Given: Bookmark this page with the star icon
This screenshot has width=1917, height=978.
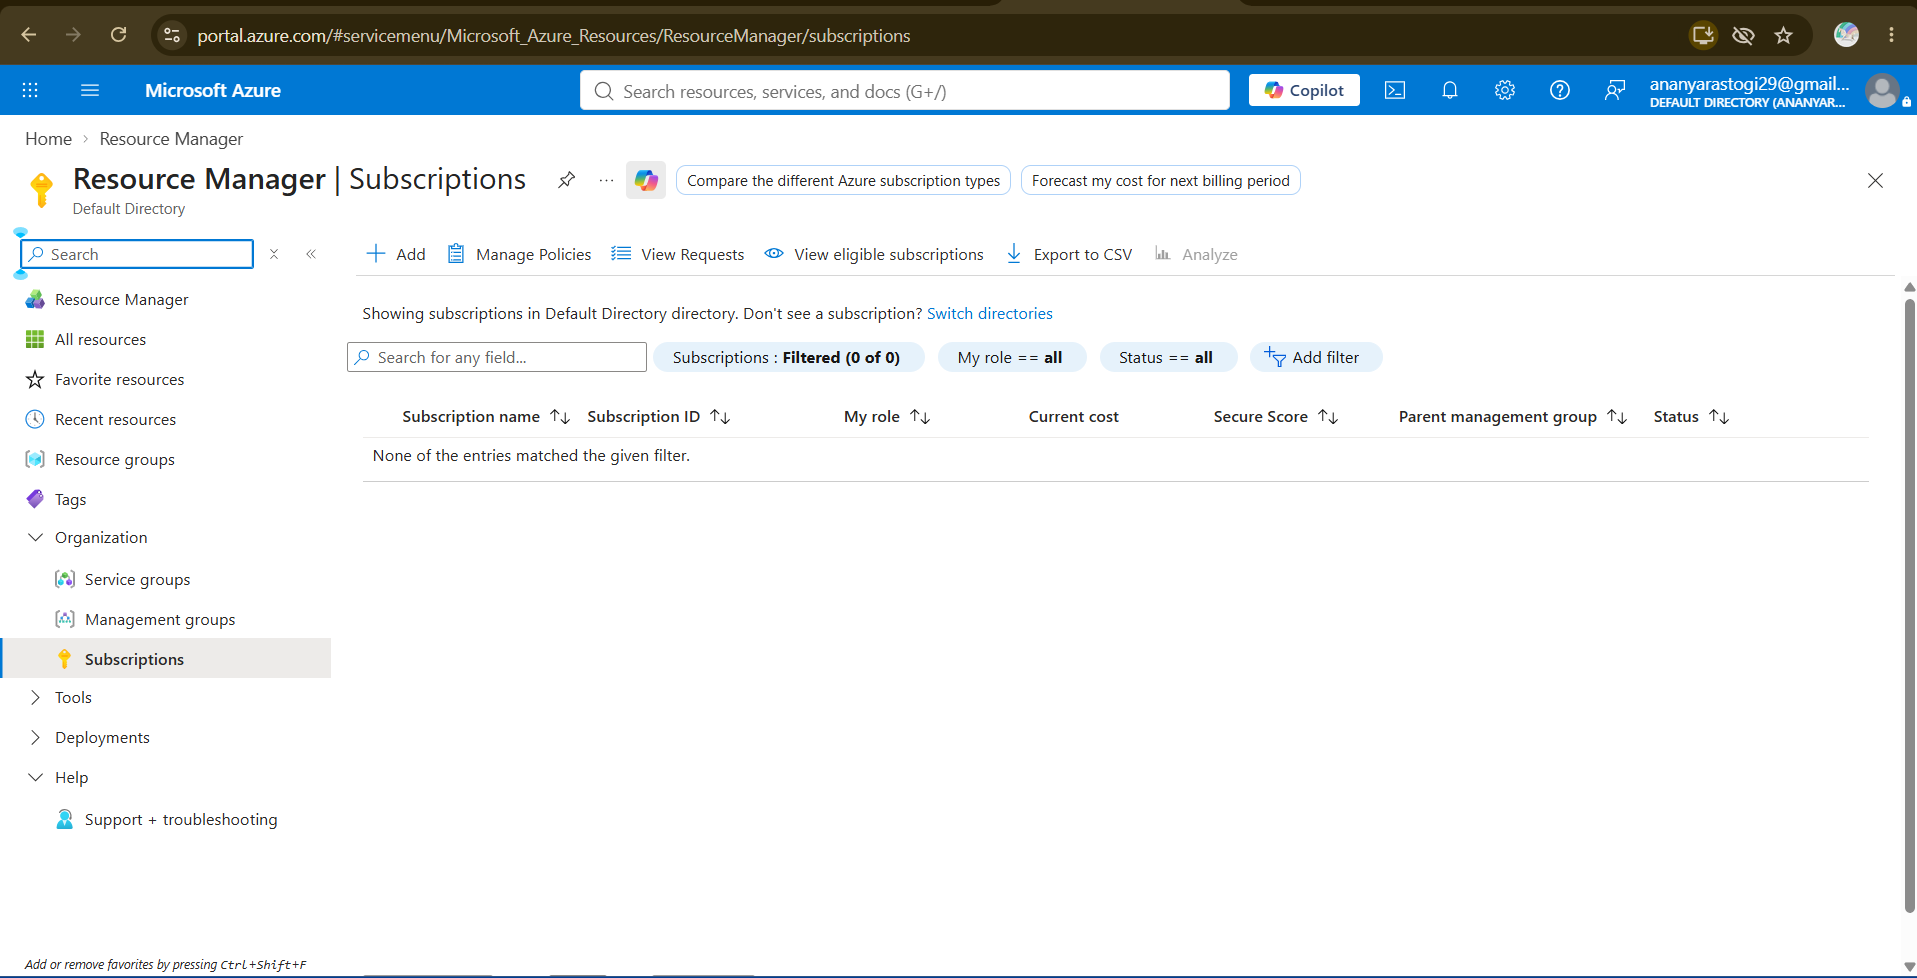Looking at the screenshot, I should (x=1784, y=35).
